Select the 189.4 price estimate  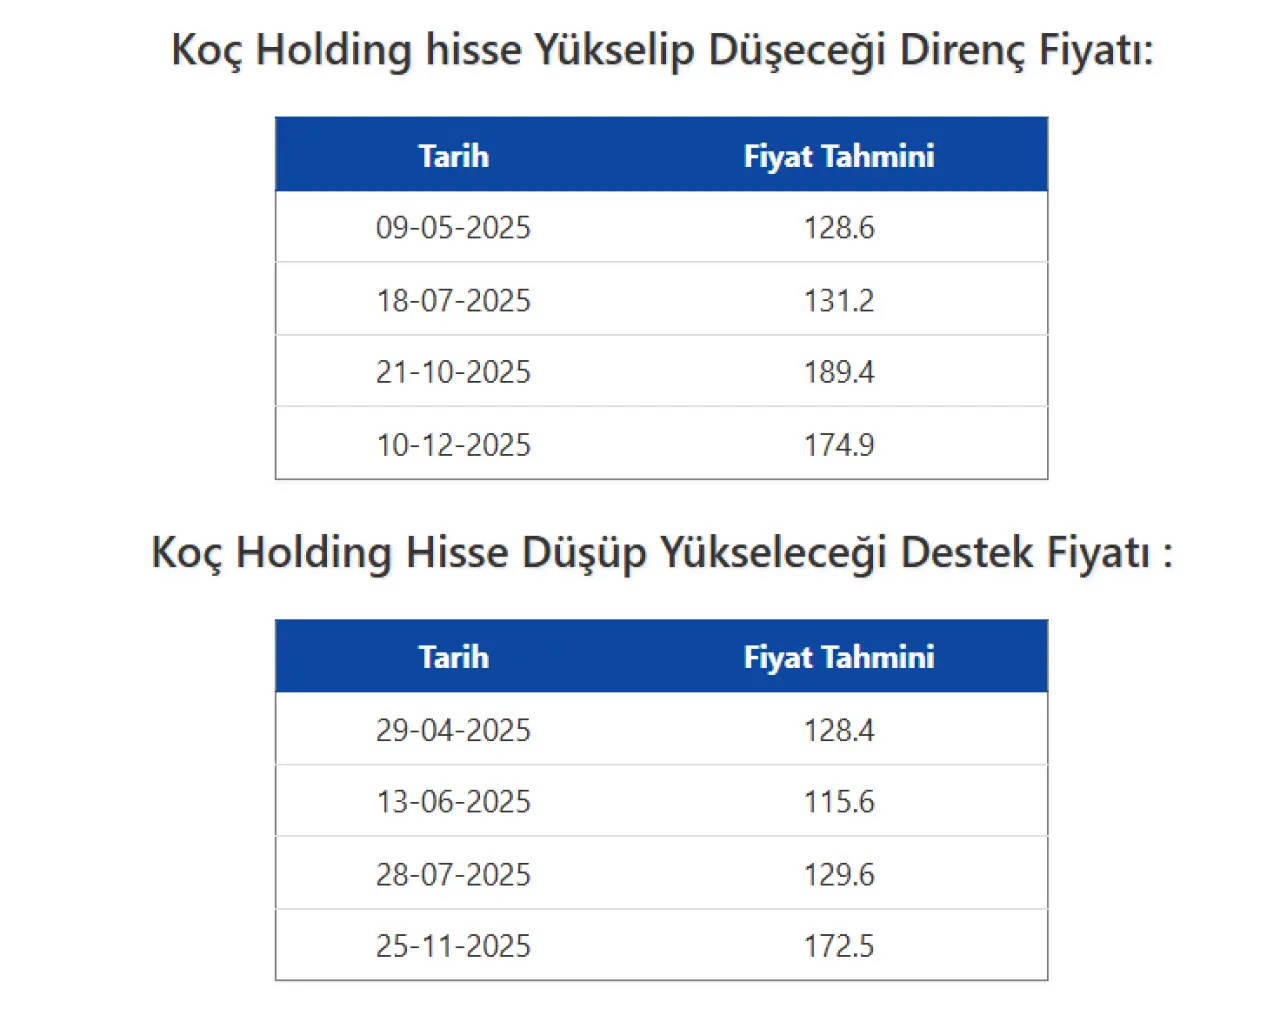839,372
